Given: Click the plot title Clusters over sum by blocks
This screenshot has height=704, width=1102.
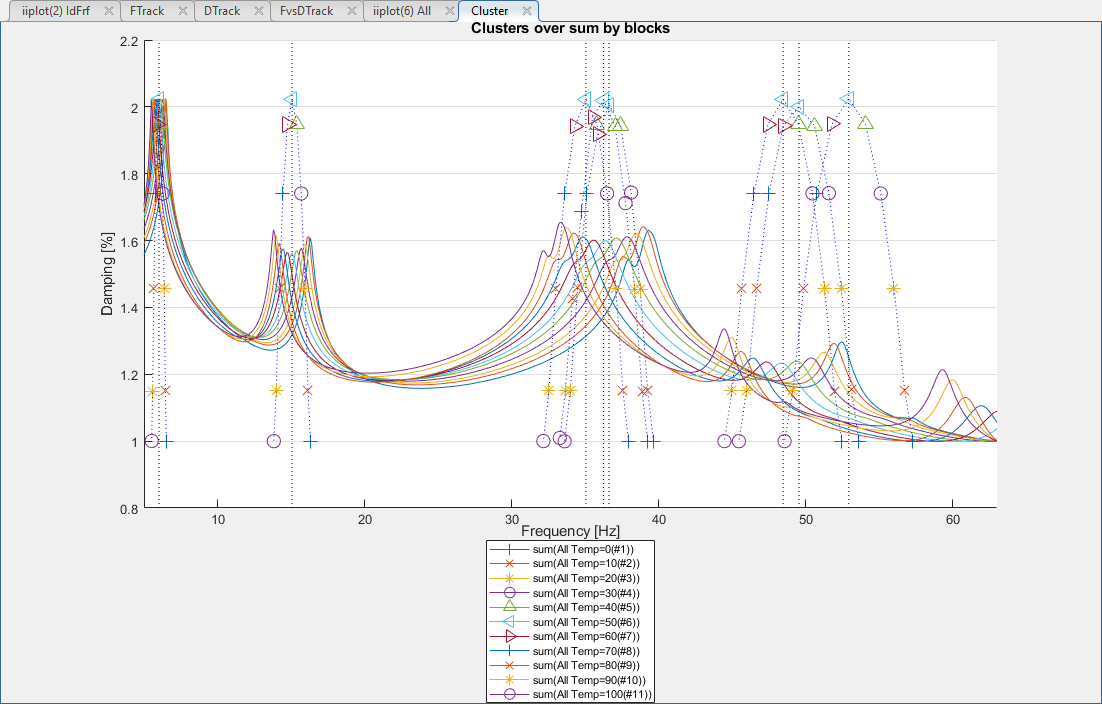Looking at the screenshot, I should [x=570, y=28].
